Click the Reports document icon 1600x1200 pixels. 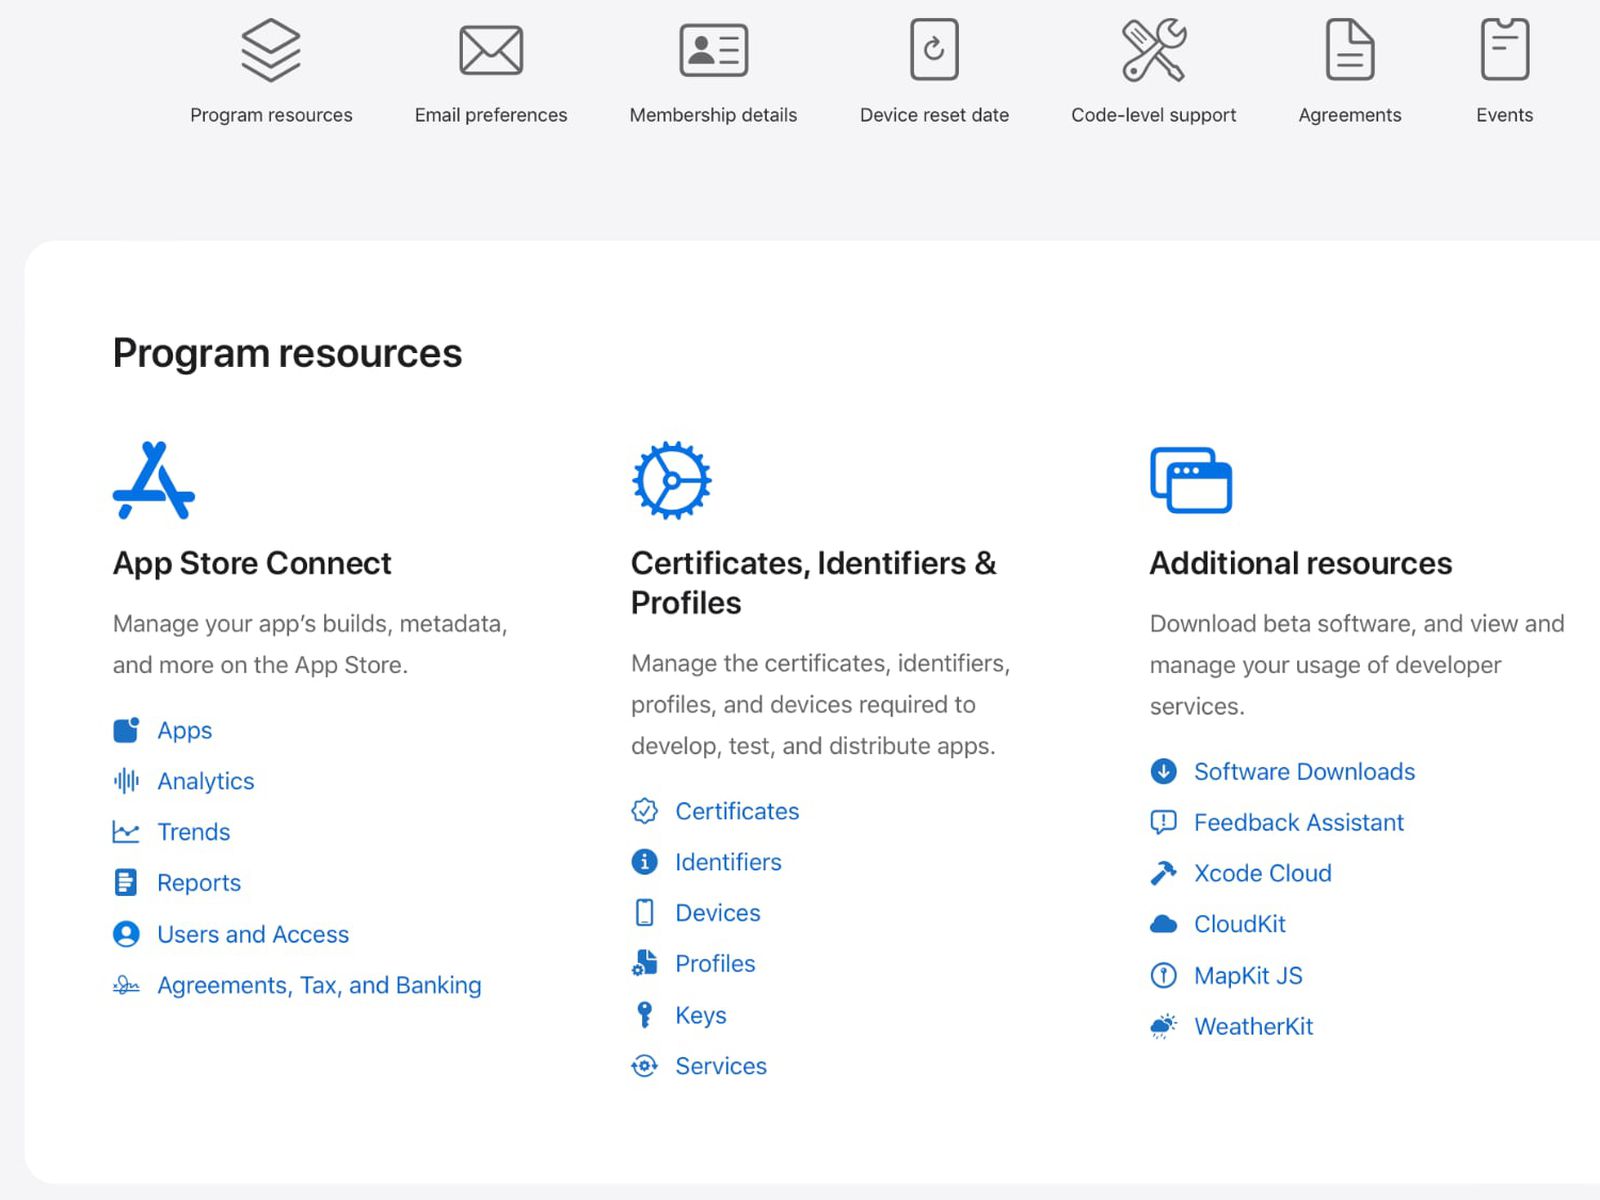(x=126, y=883)
